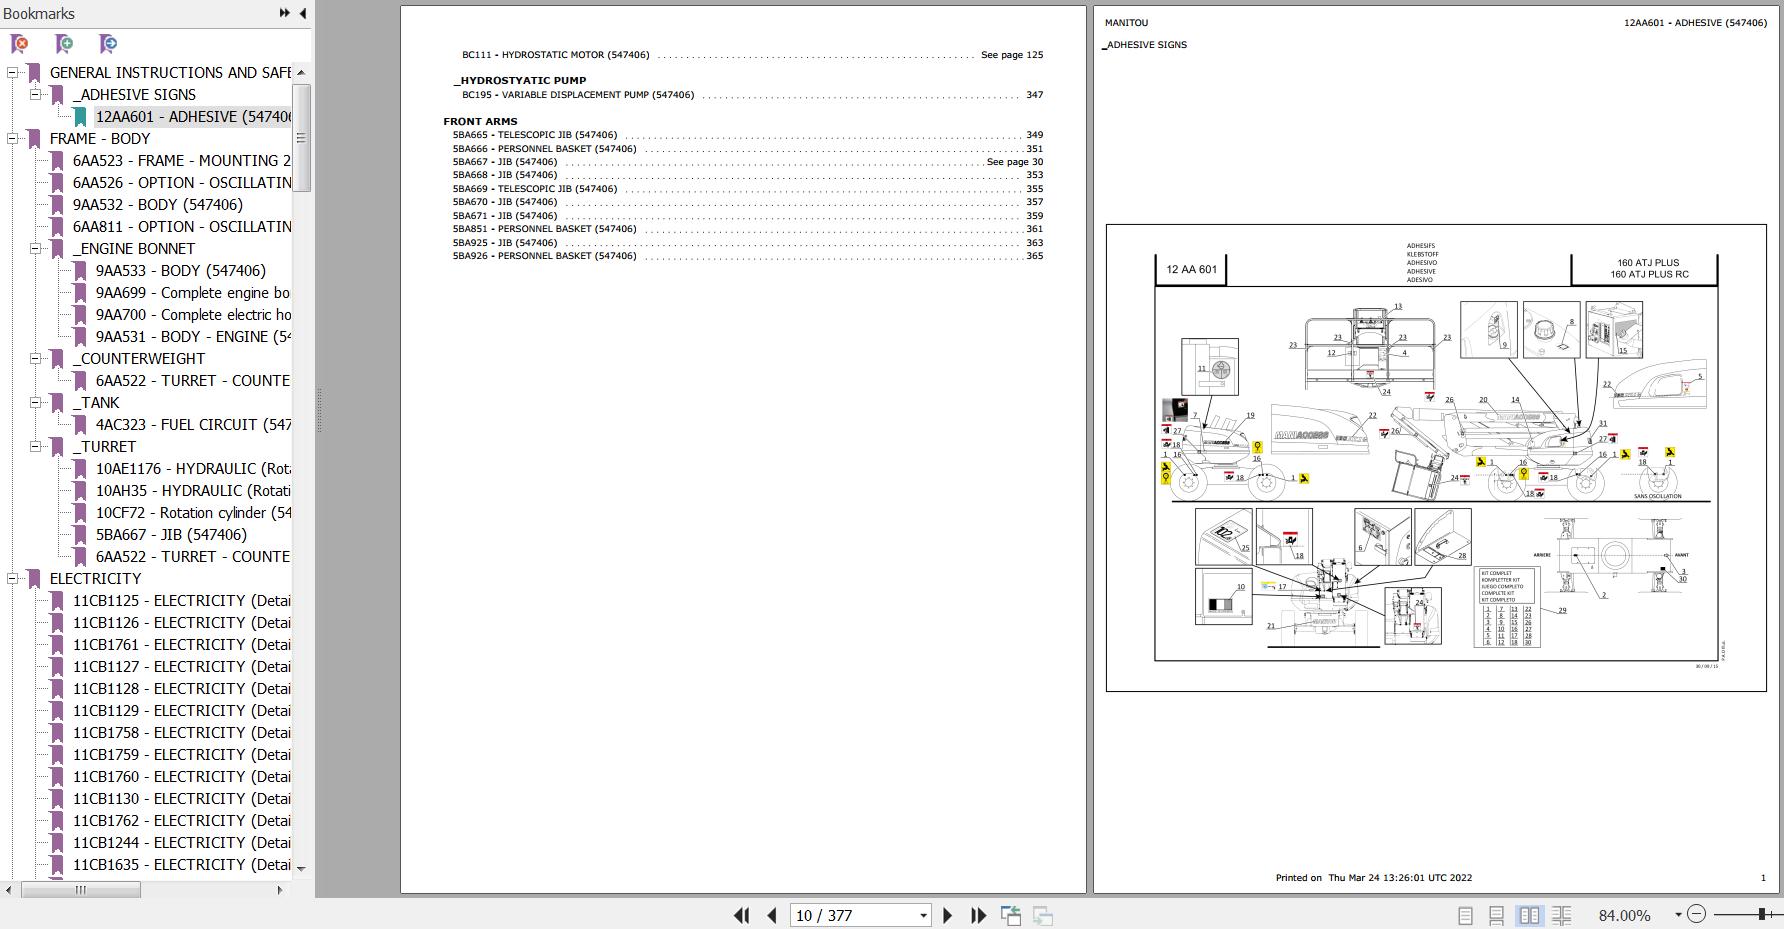Collapse the _TURRET bookmark group
The height and width of the screenshot is (929, 1784).
(x=35, y=447)
